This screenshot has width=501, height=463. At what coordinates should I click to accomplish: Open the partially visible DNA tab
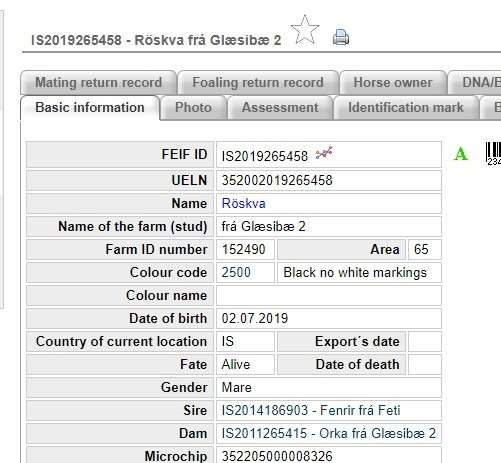[475, 83]
